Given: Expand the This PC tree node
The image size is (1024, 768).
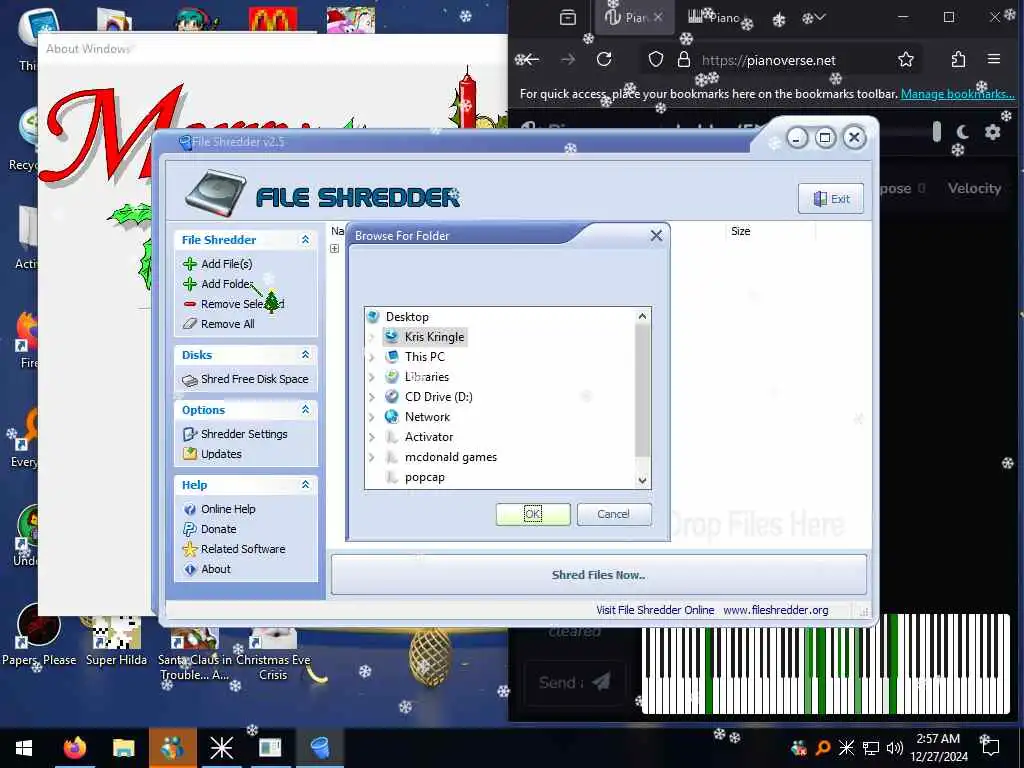Looking at the screenshot, I should (x=372, y=357).
